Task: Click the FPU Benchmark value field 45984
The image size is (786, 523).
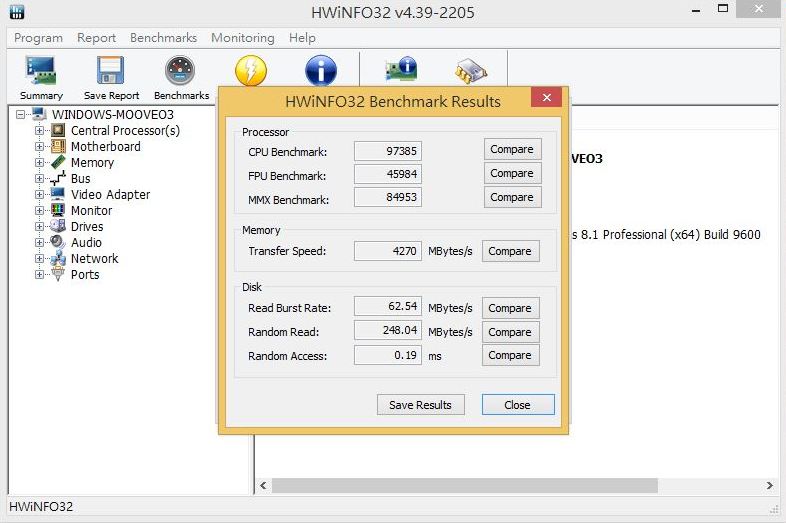Action: [x=388, y=174]
